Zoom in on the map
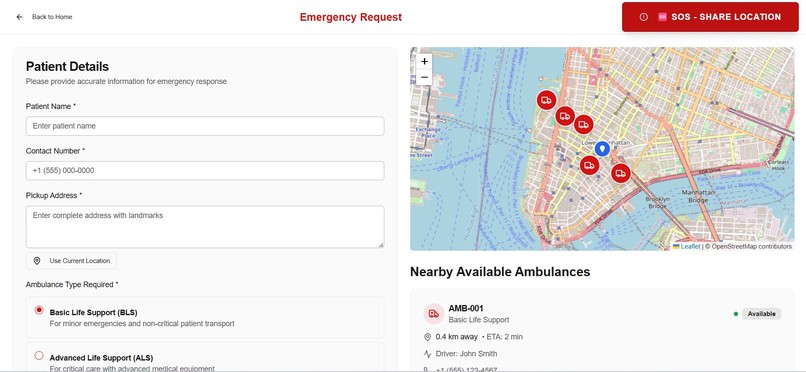Screen dimensions: 806x372 [424, 61]
